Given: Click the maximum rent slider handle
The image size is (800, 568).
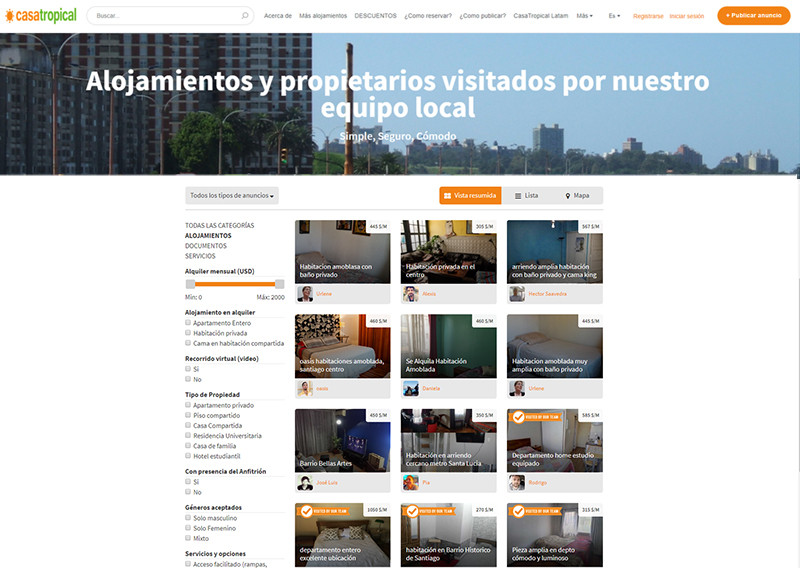Looking at the screenshot, I should (x=279, y=284).
